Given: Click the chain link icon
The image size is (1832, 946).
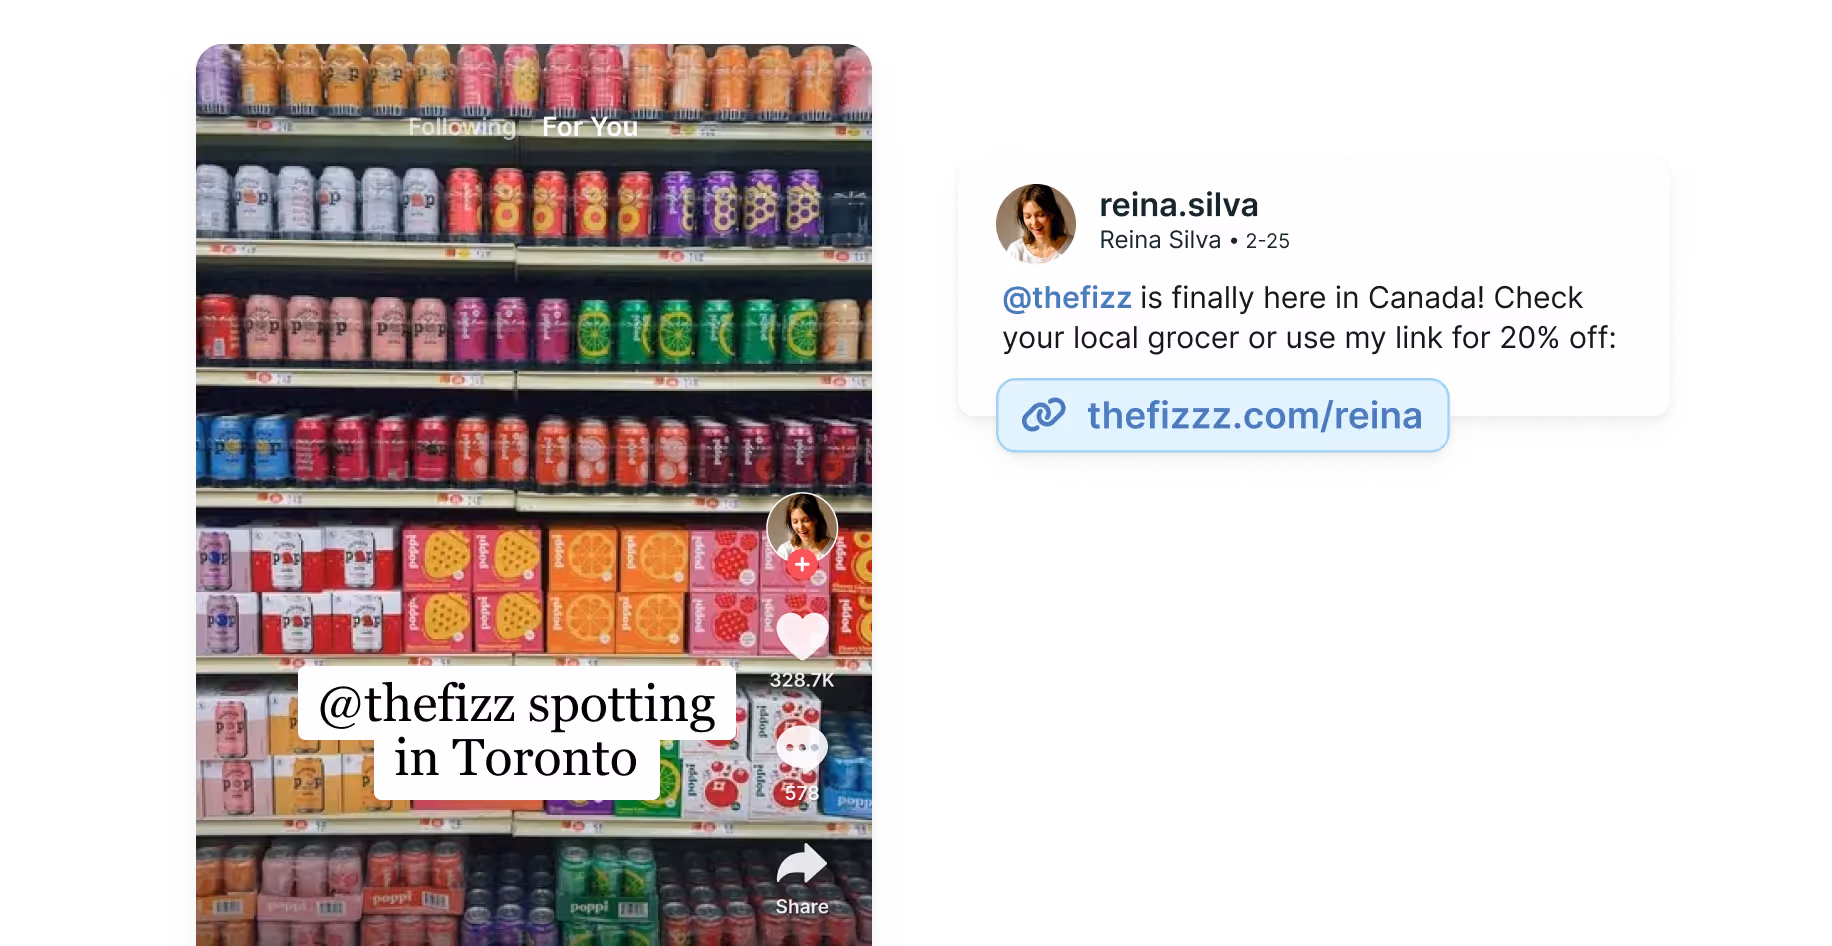Looking at the screenshot, I should tap(1044, 415).
